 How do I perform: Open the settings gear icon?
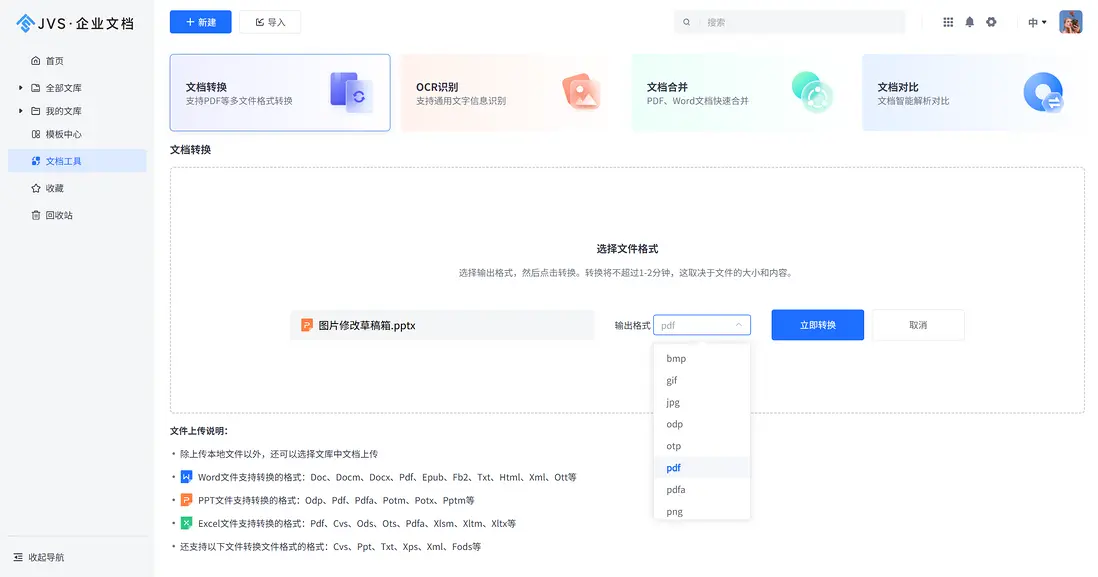pyautogui.click(x=991, y=21)
